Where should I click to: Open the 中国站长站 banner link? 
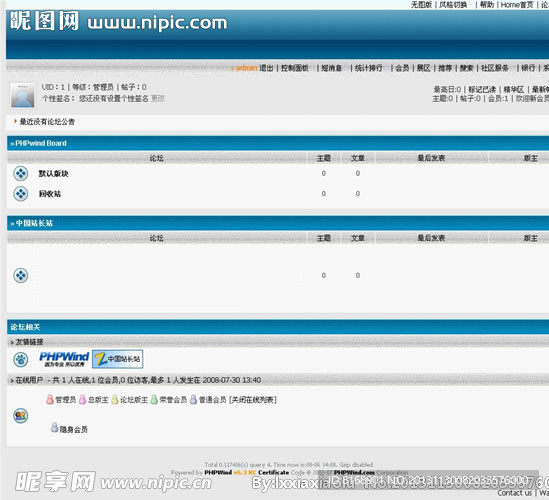pyautogui.click(x=117, y=359)
